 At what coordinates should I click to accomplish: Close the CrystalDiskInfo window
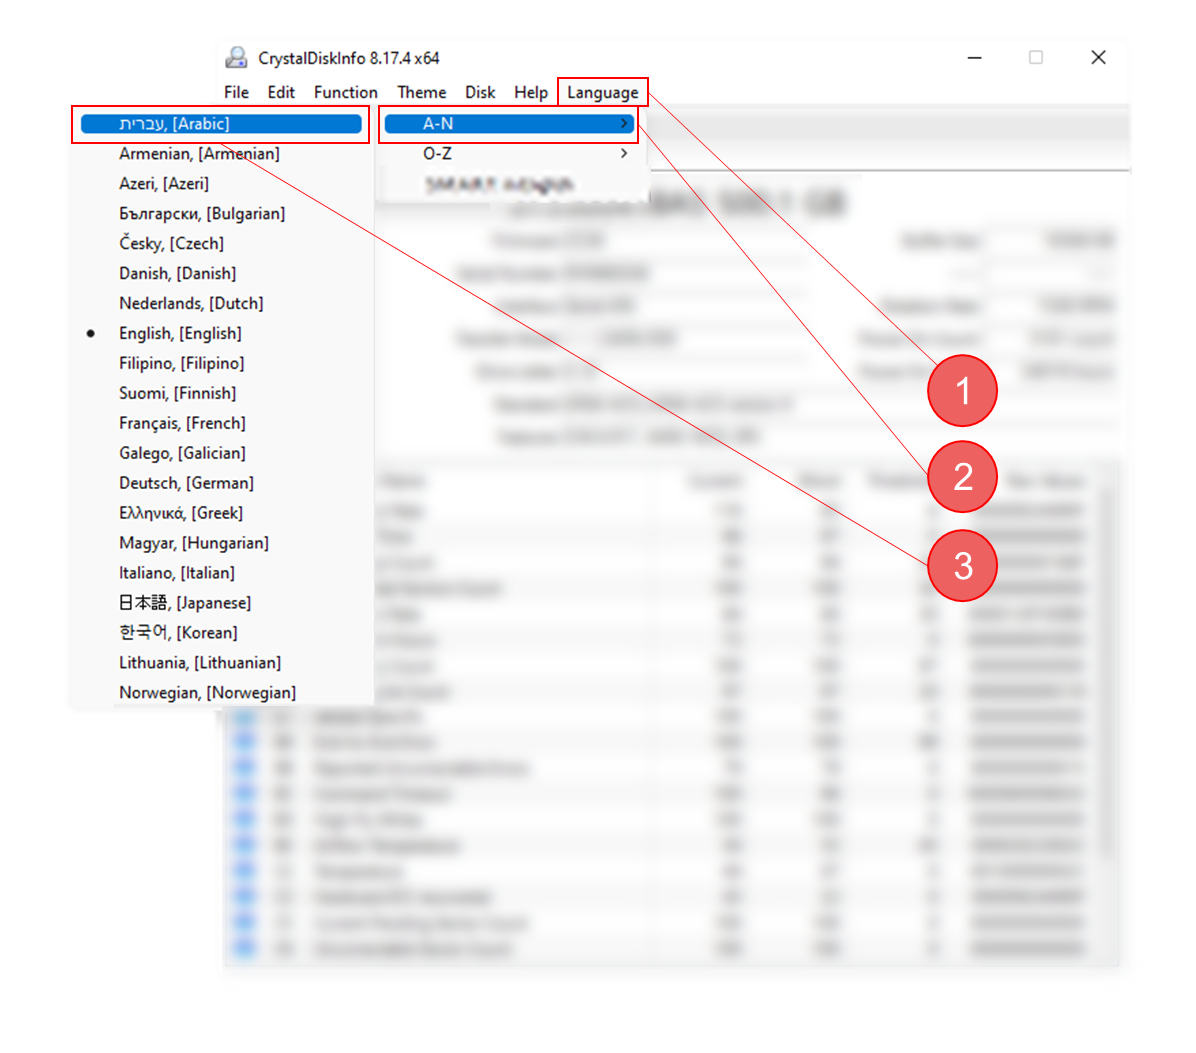pos(1098,58)
